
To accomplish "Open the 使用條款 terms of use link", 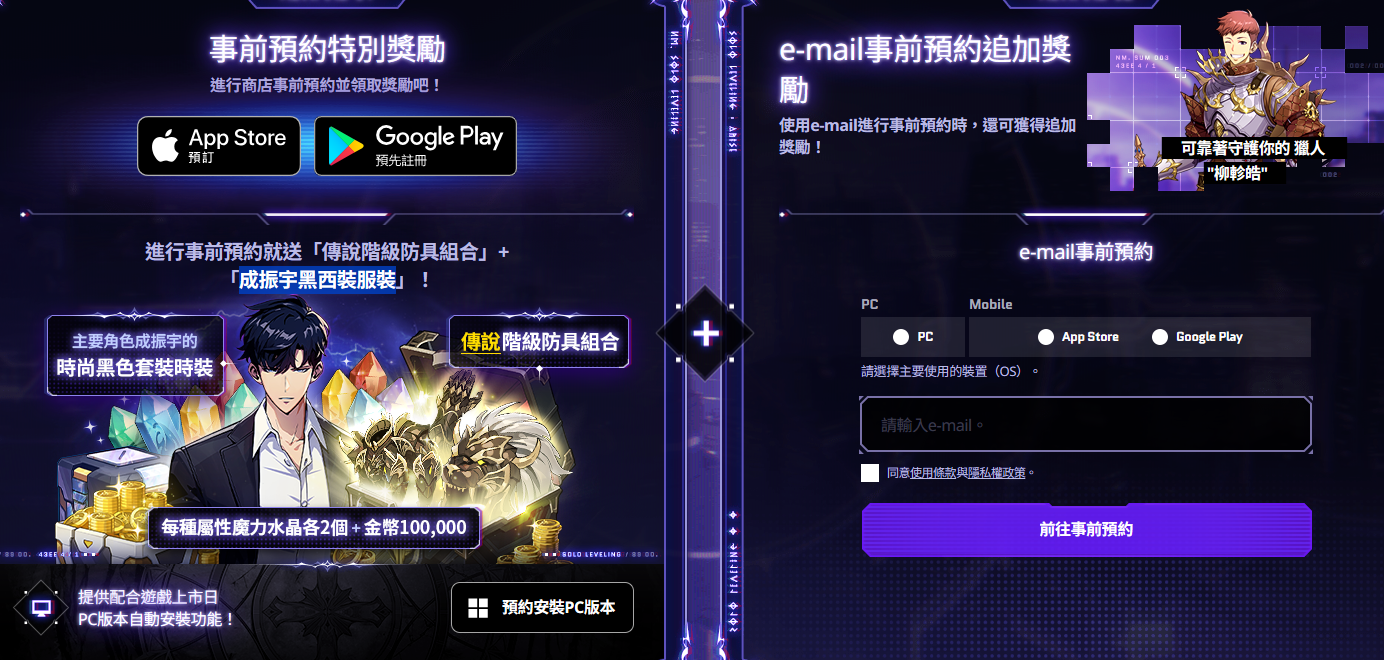I will coord(933,473).
